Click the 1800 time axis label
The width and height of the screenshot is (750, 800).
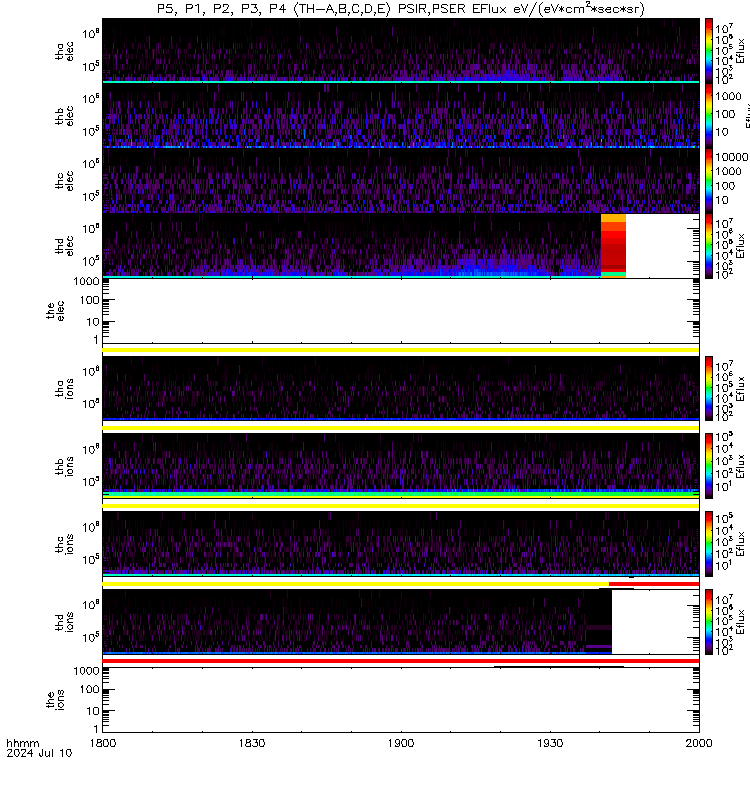click(x=103, y=743)
